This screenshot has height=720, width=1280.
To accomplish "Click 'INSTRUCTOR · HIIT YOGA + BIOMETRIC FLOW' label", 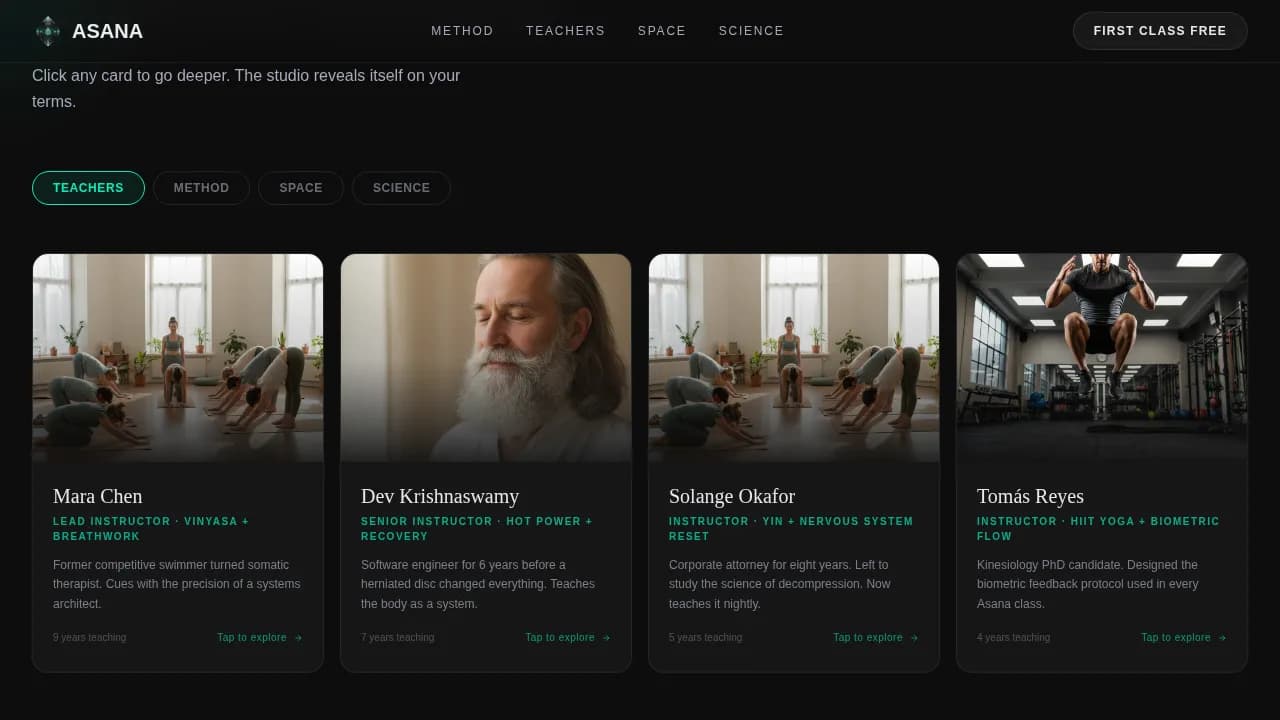I will (1098, 529).
